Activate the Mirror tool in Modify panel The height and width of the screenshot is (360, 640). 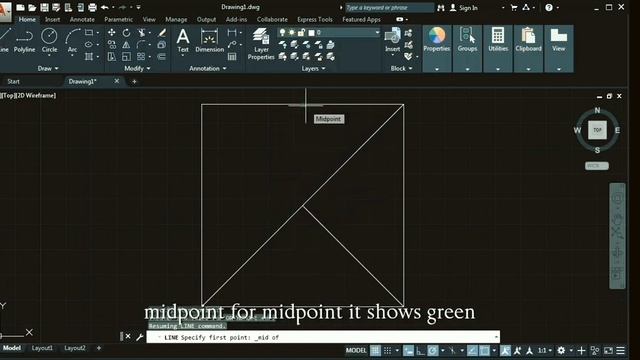(127, 44)
